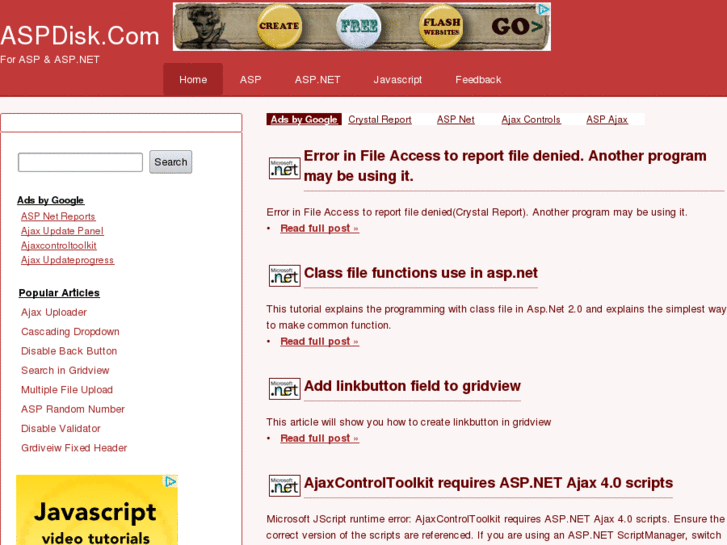727x545 pixels.
Task: Open the Javascript video tutorials ad
Action: [x=97, y=510]
